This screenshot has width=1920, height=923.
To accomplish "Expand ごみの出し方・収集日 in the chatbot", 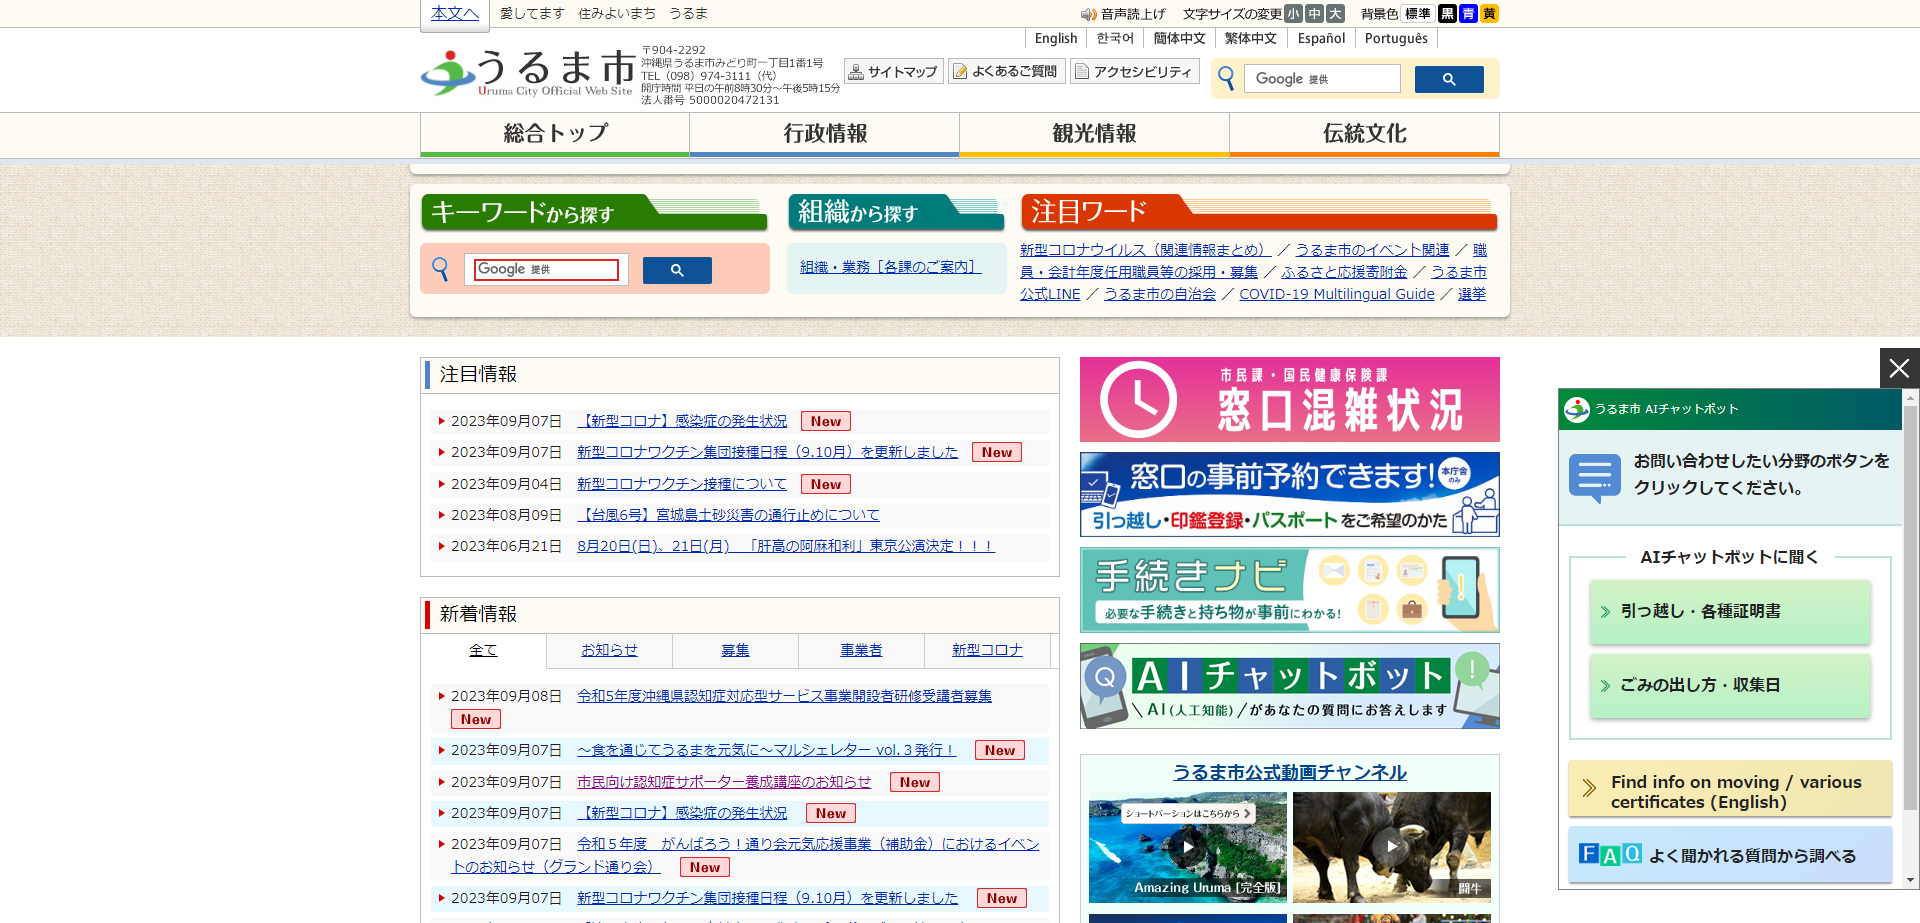I will pyautogui.click(x=1730, y=686).
